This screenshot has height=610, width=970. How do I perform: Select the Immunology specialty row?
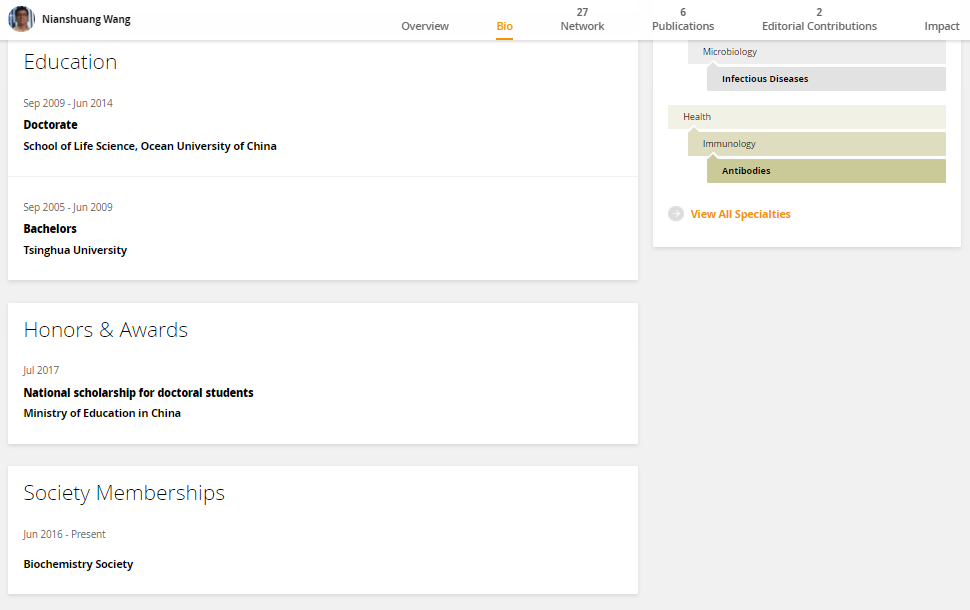pyautogui.click(x=817, y=144)
